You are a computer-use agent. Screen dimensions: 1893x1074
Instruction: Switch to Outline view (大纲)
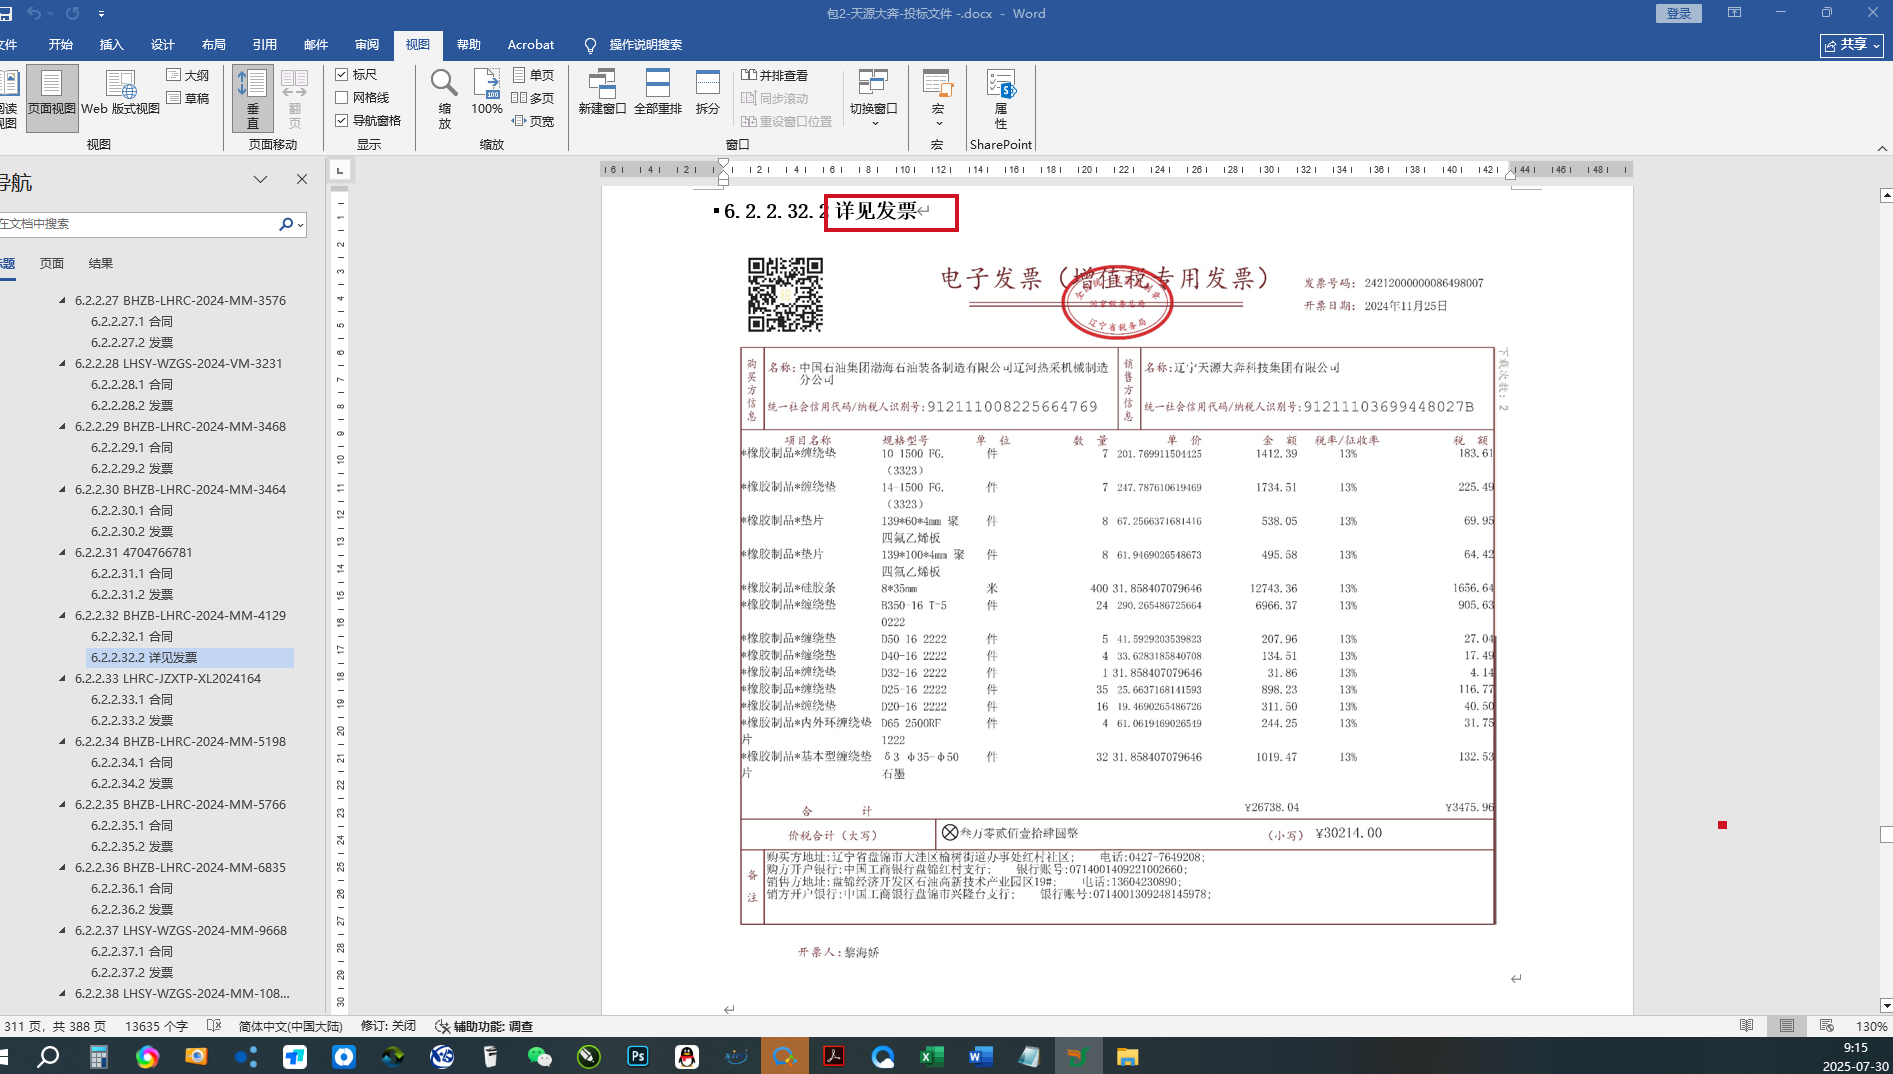point(188,75)
